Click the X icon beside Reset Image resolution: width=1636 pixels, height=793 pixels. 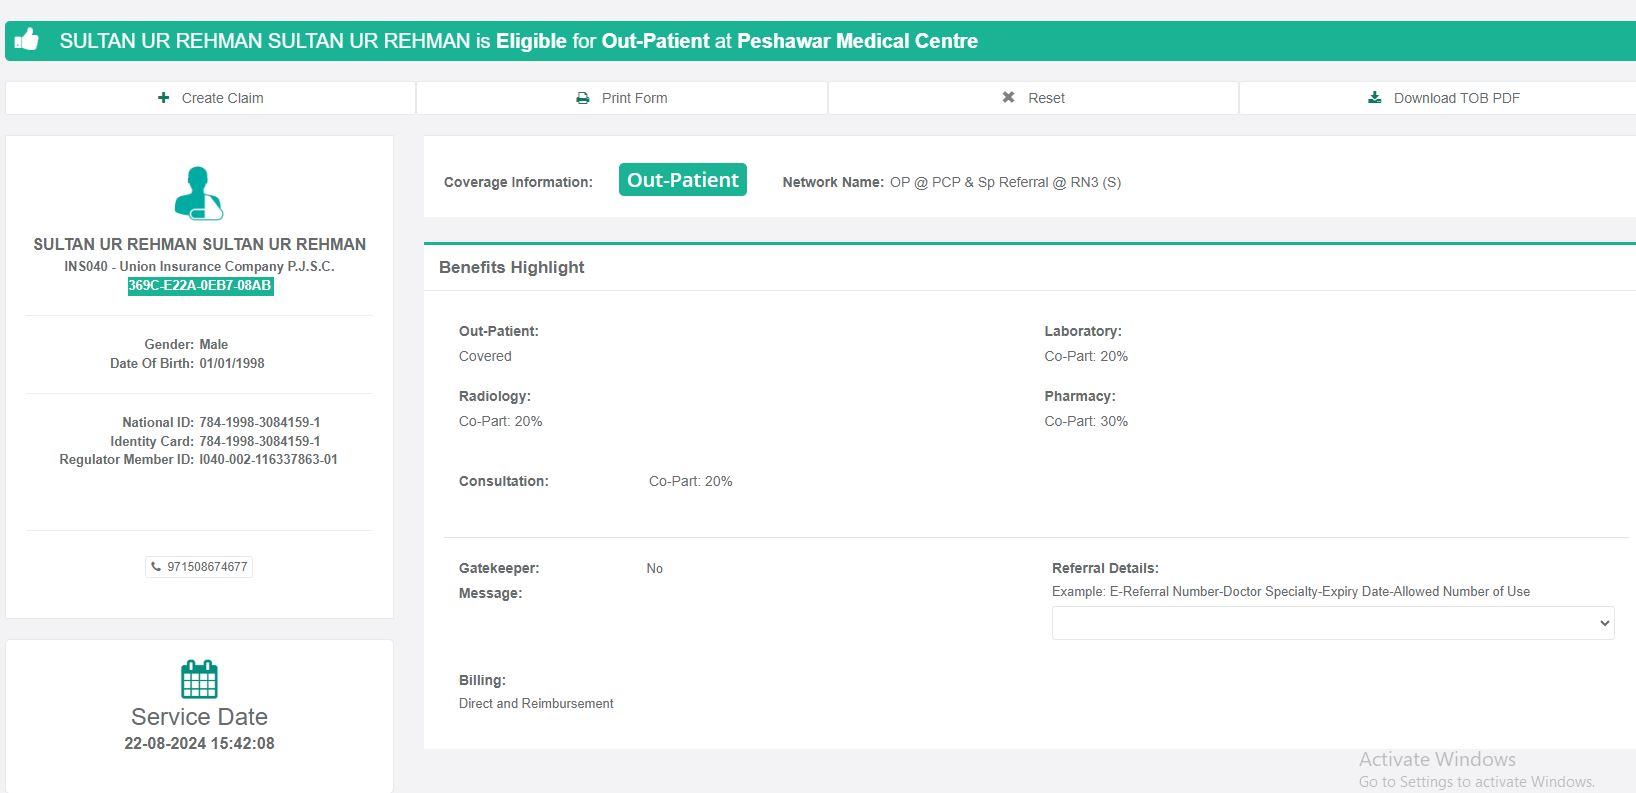click(1008, 98)
